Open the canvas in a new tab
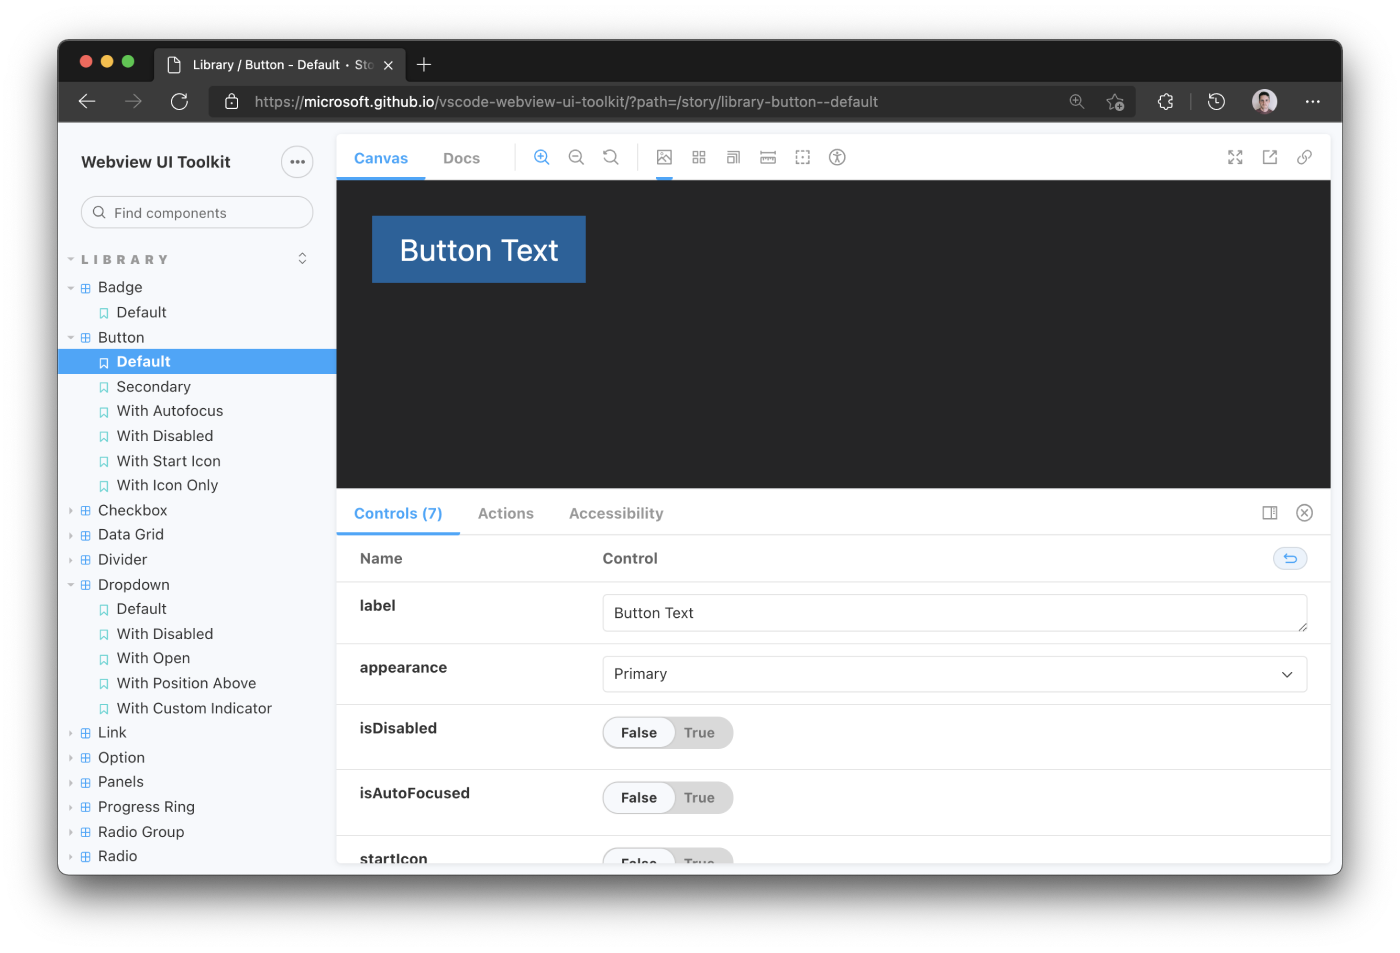This screenshot has width=1400, height=953. point(1269,157)
